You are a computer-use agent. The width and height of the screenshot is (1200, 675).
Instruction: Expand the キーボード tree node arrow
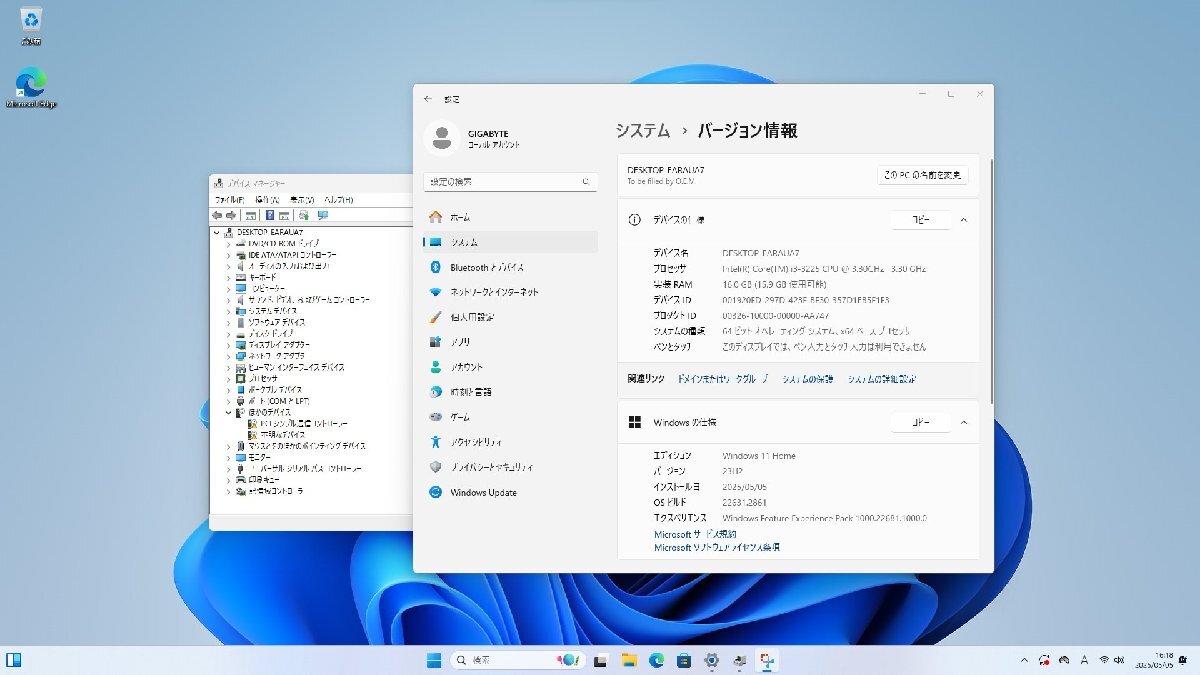228,277
